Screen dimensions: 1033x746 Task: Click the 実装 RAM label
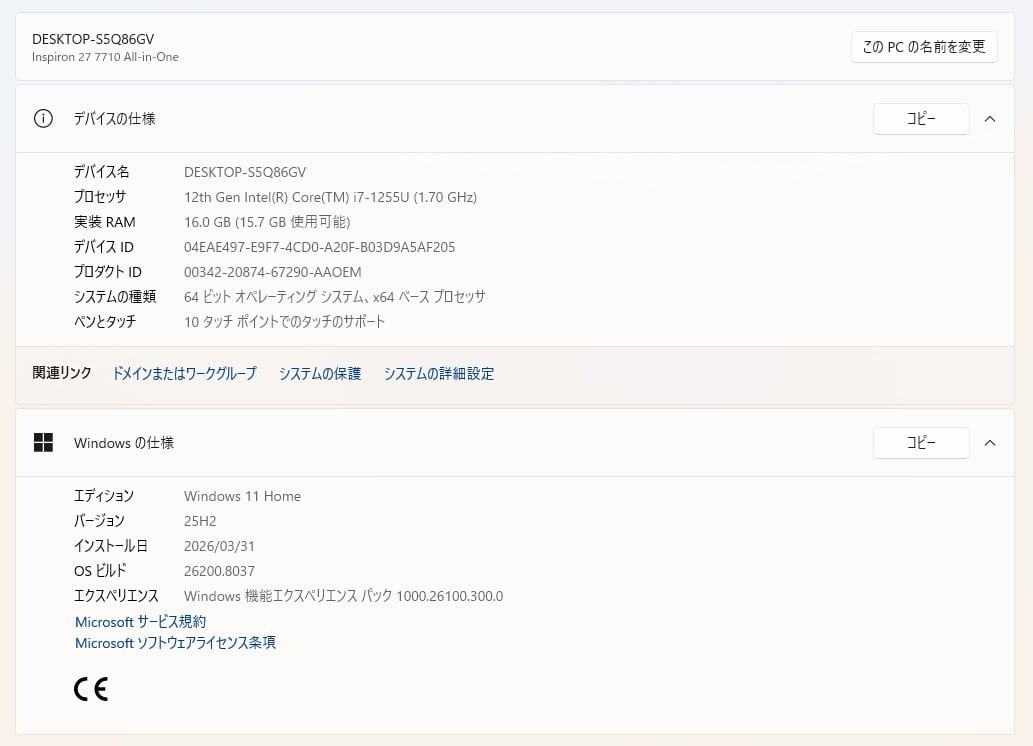pos(105,222)
